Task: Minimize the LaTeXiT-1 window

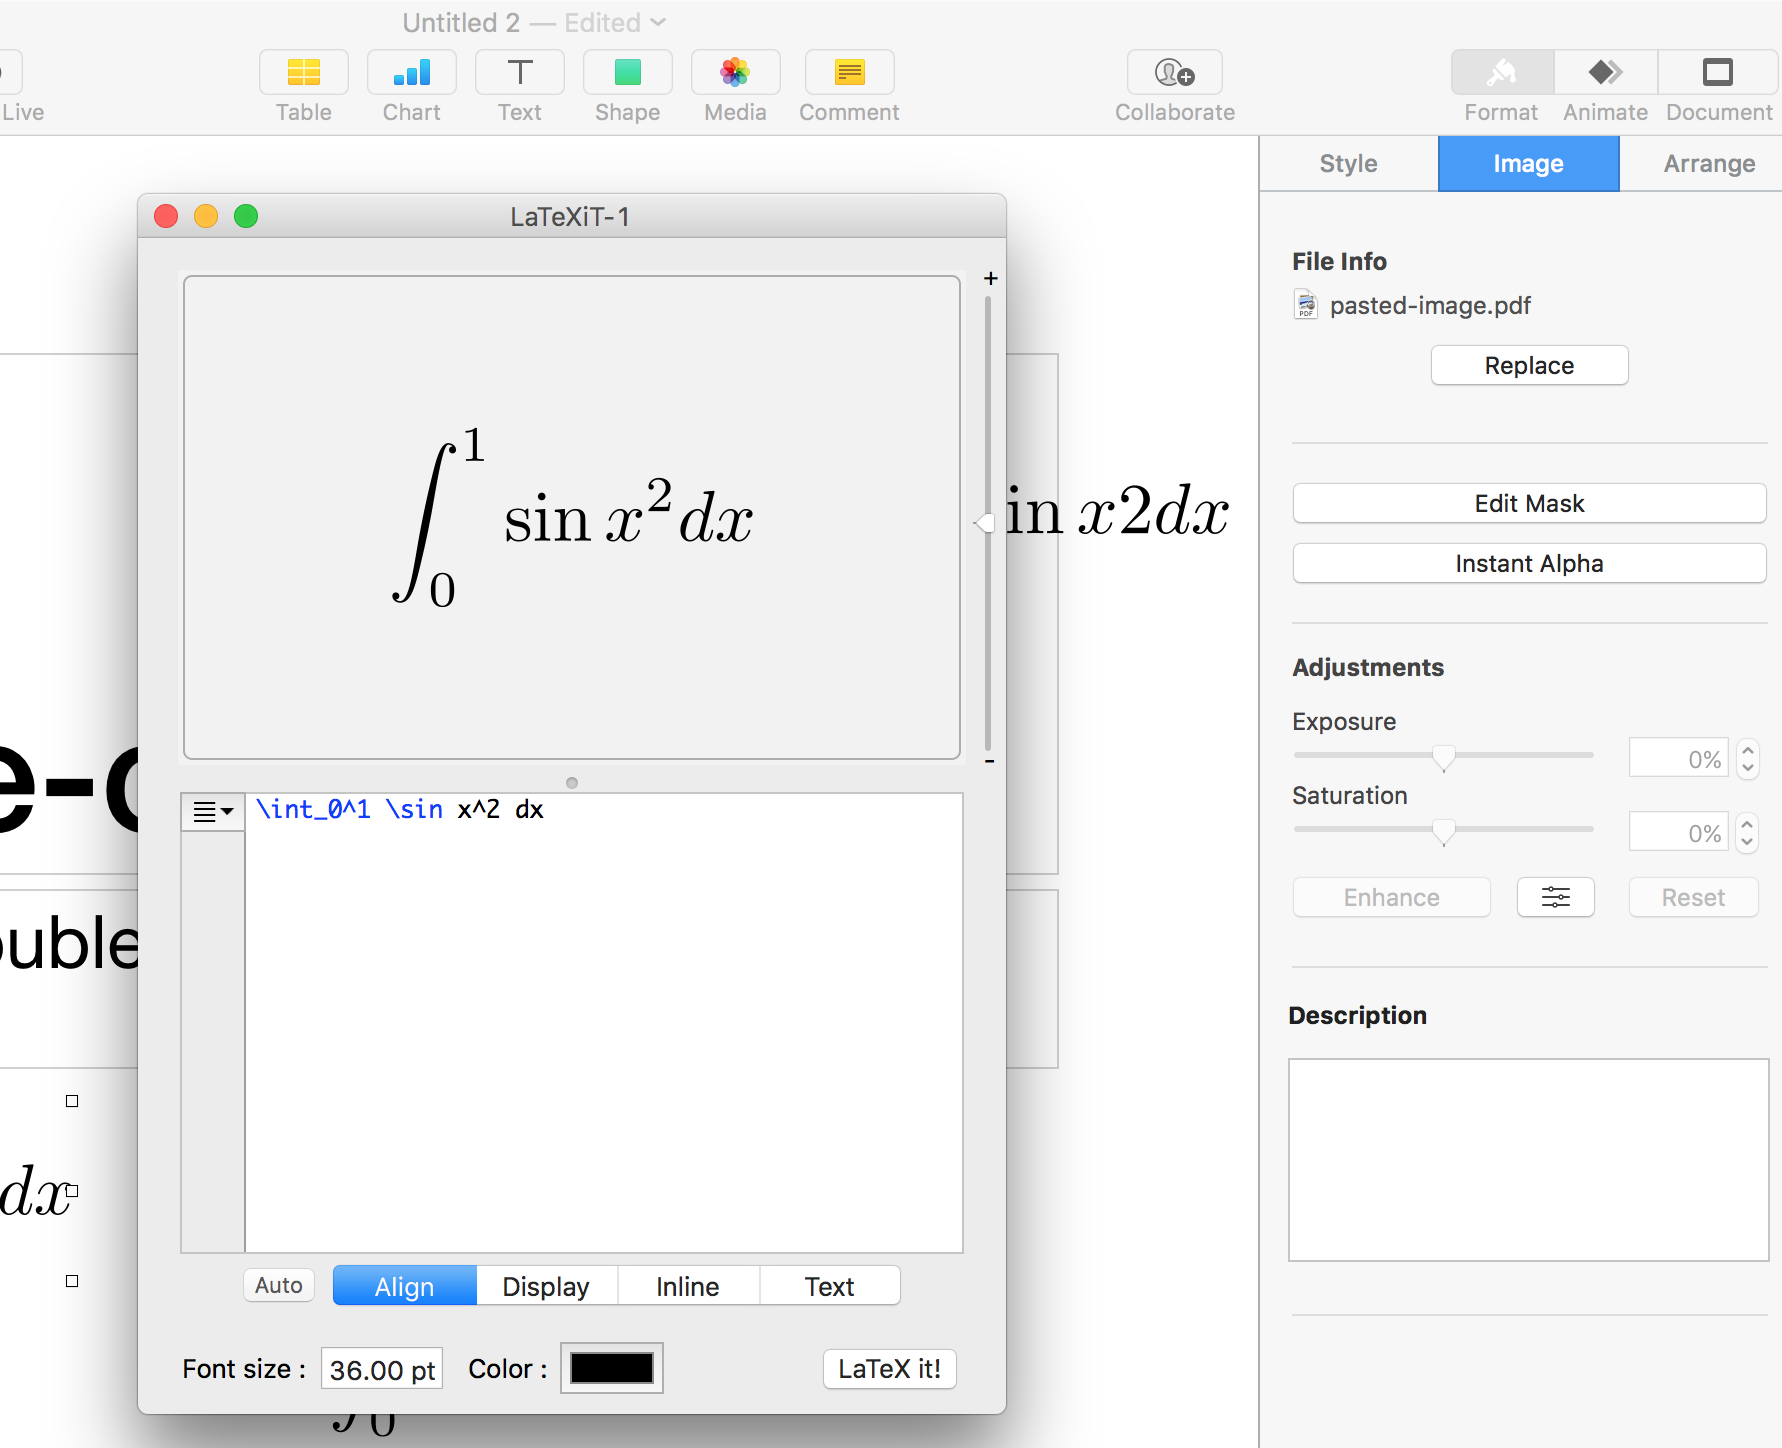Action: 206,216
